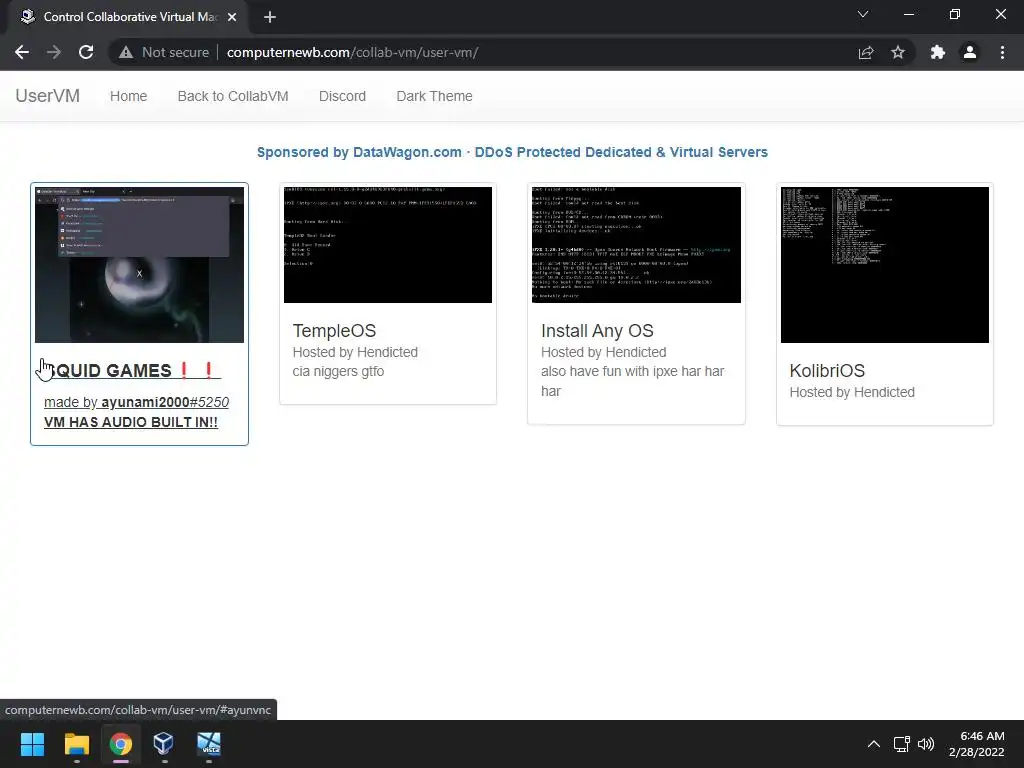1024x768 pixels.
Task: Reload the page with refresh icon
Action: click(x=86, y=52)
